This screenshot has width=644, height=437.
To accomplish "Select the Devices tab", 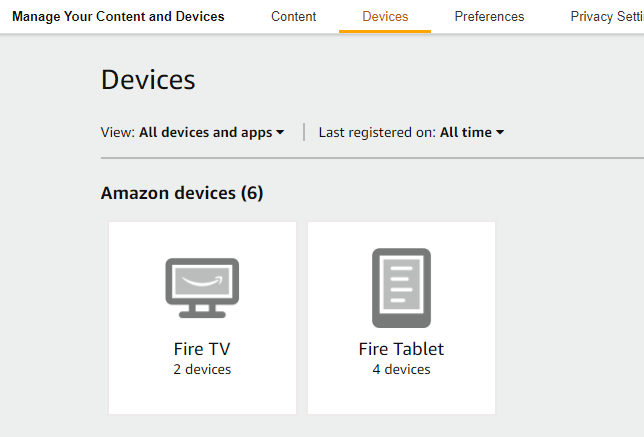I will (385, 16).
